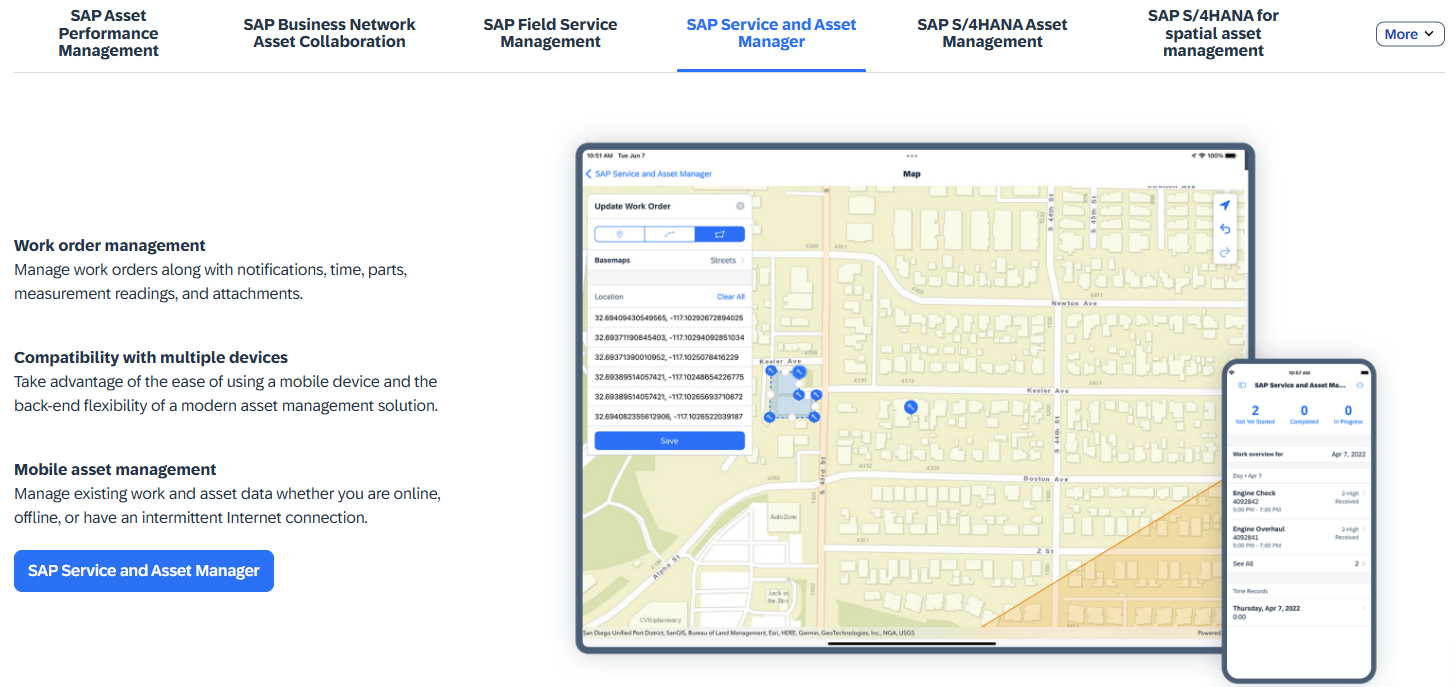Image resolution: width=1456 pixels, height=687 pixels.
Task: Select the polygon drawing mode
Action: click(720, 234)
